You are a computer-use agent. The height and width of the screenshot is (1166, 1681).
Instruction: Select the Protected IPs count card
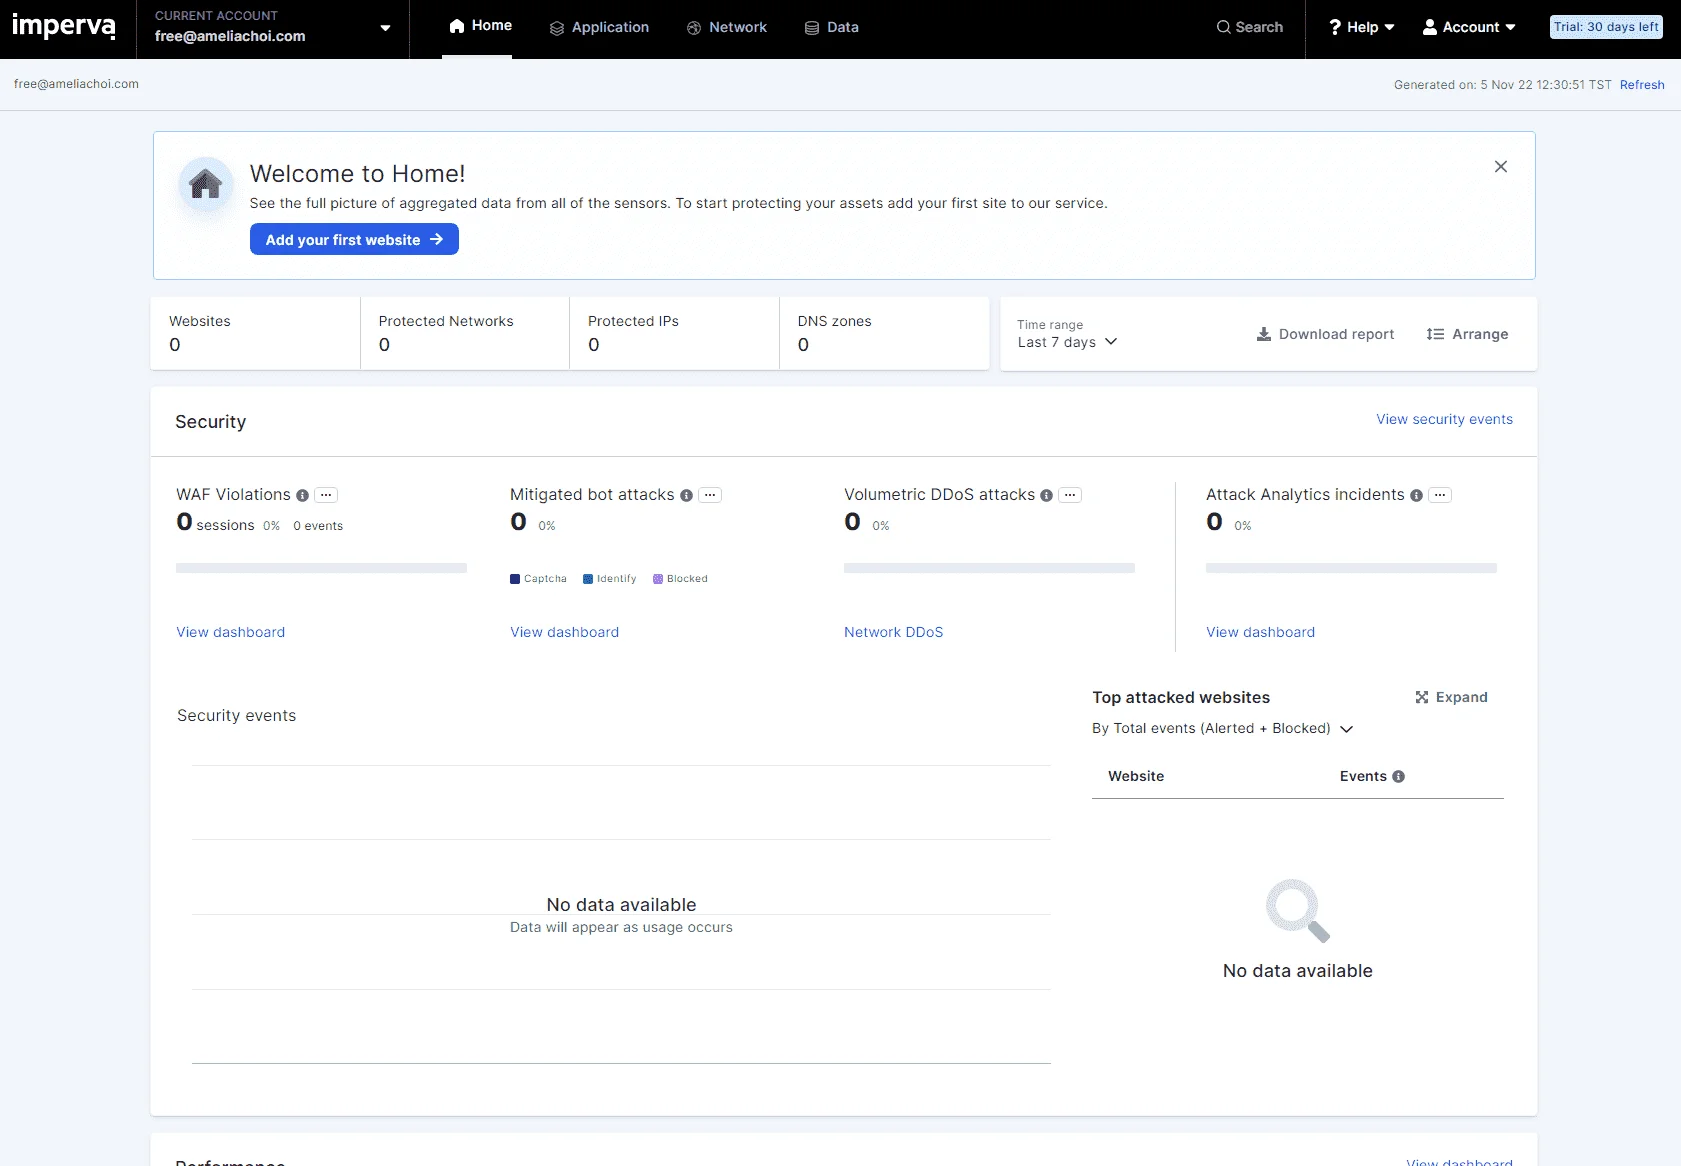(x=675, y=333)
